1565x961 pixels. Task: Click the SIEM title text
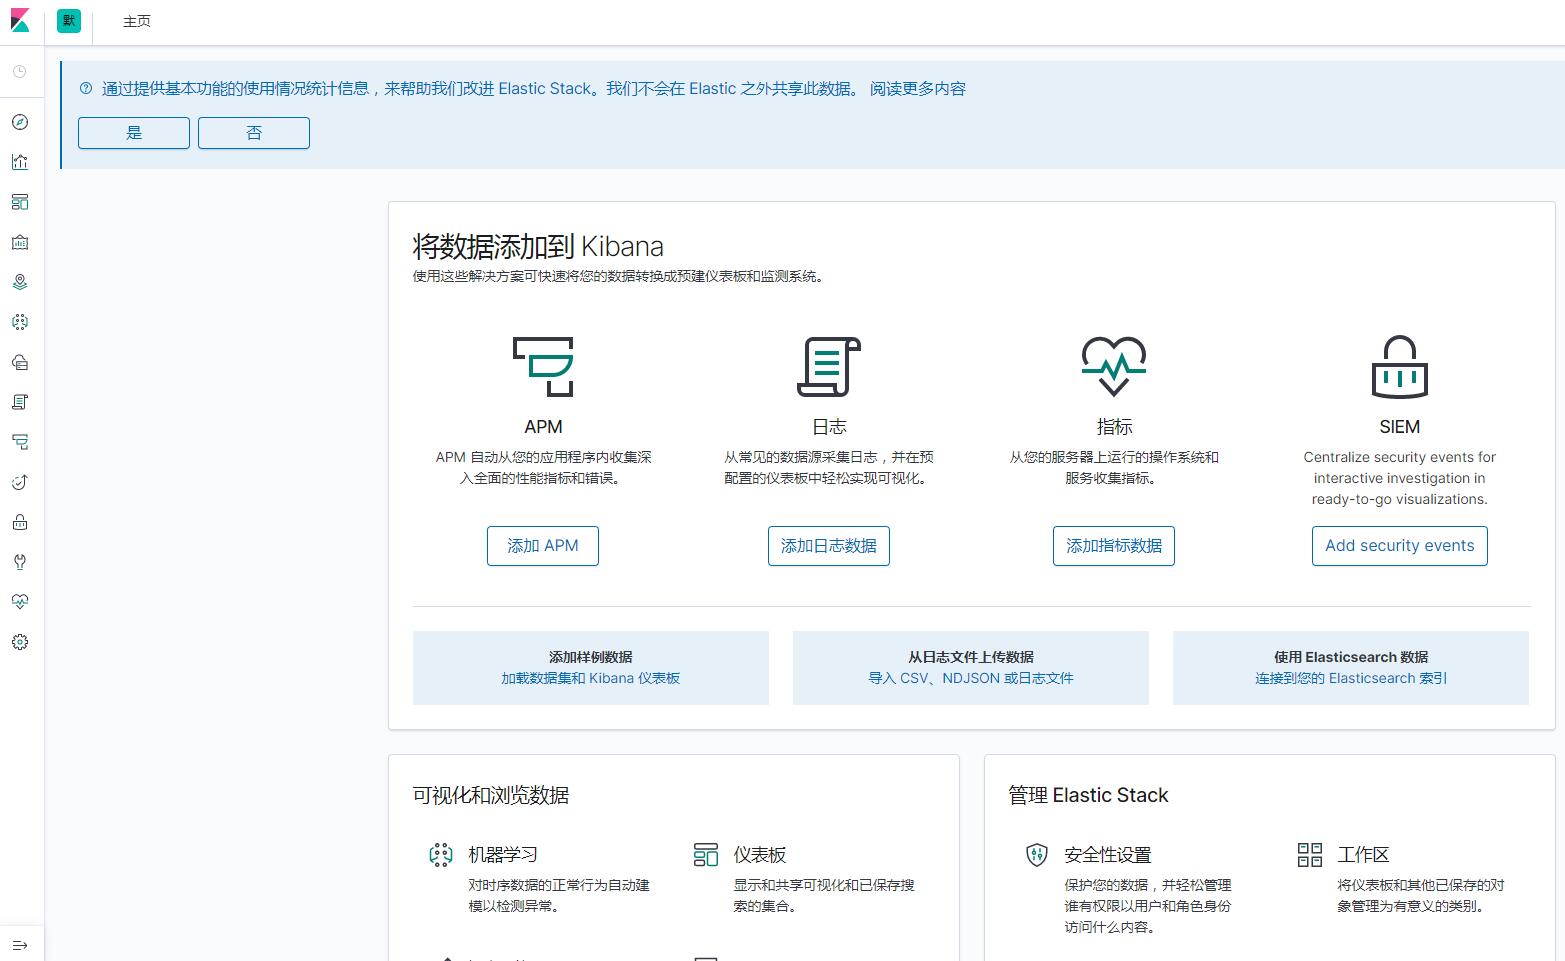1400,427
